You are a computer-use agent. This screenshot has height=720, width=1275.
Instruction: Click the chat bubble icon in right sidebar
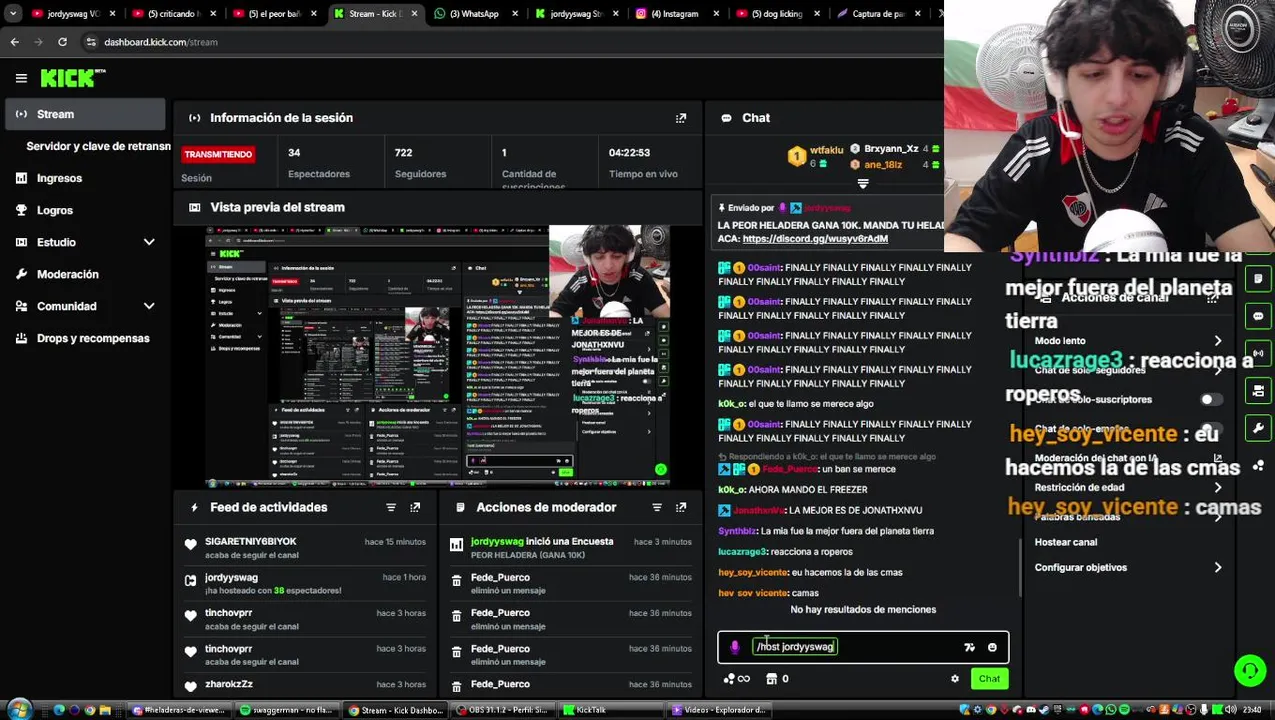pyautogui.click(x=1258, y=316)
